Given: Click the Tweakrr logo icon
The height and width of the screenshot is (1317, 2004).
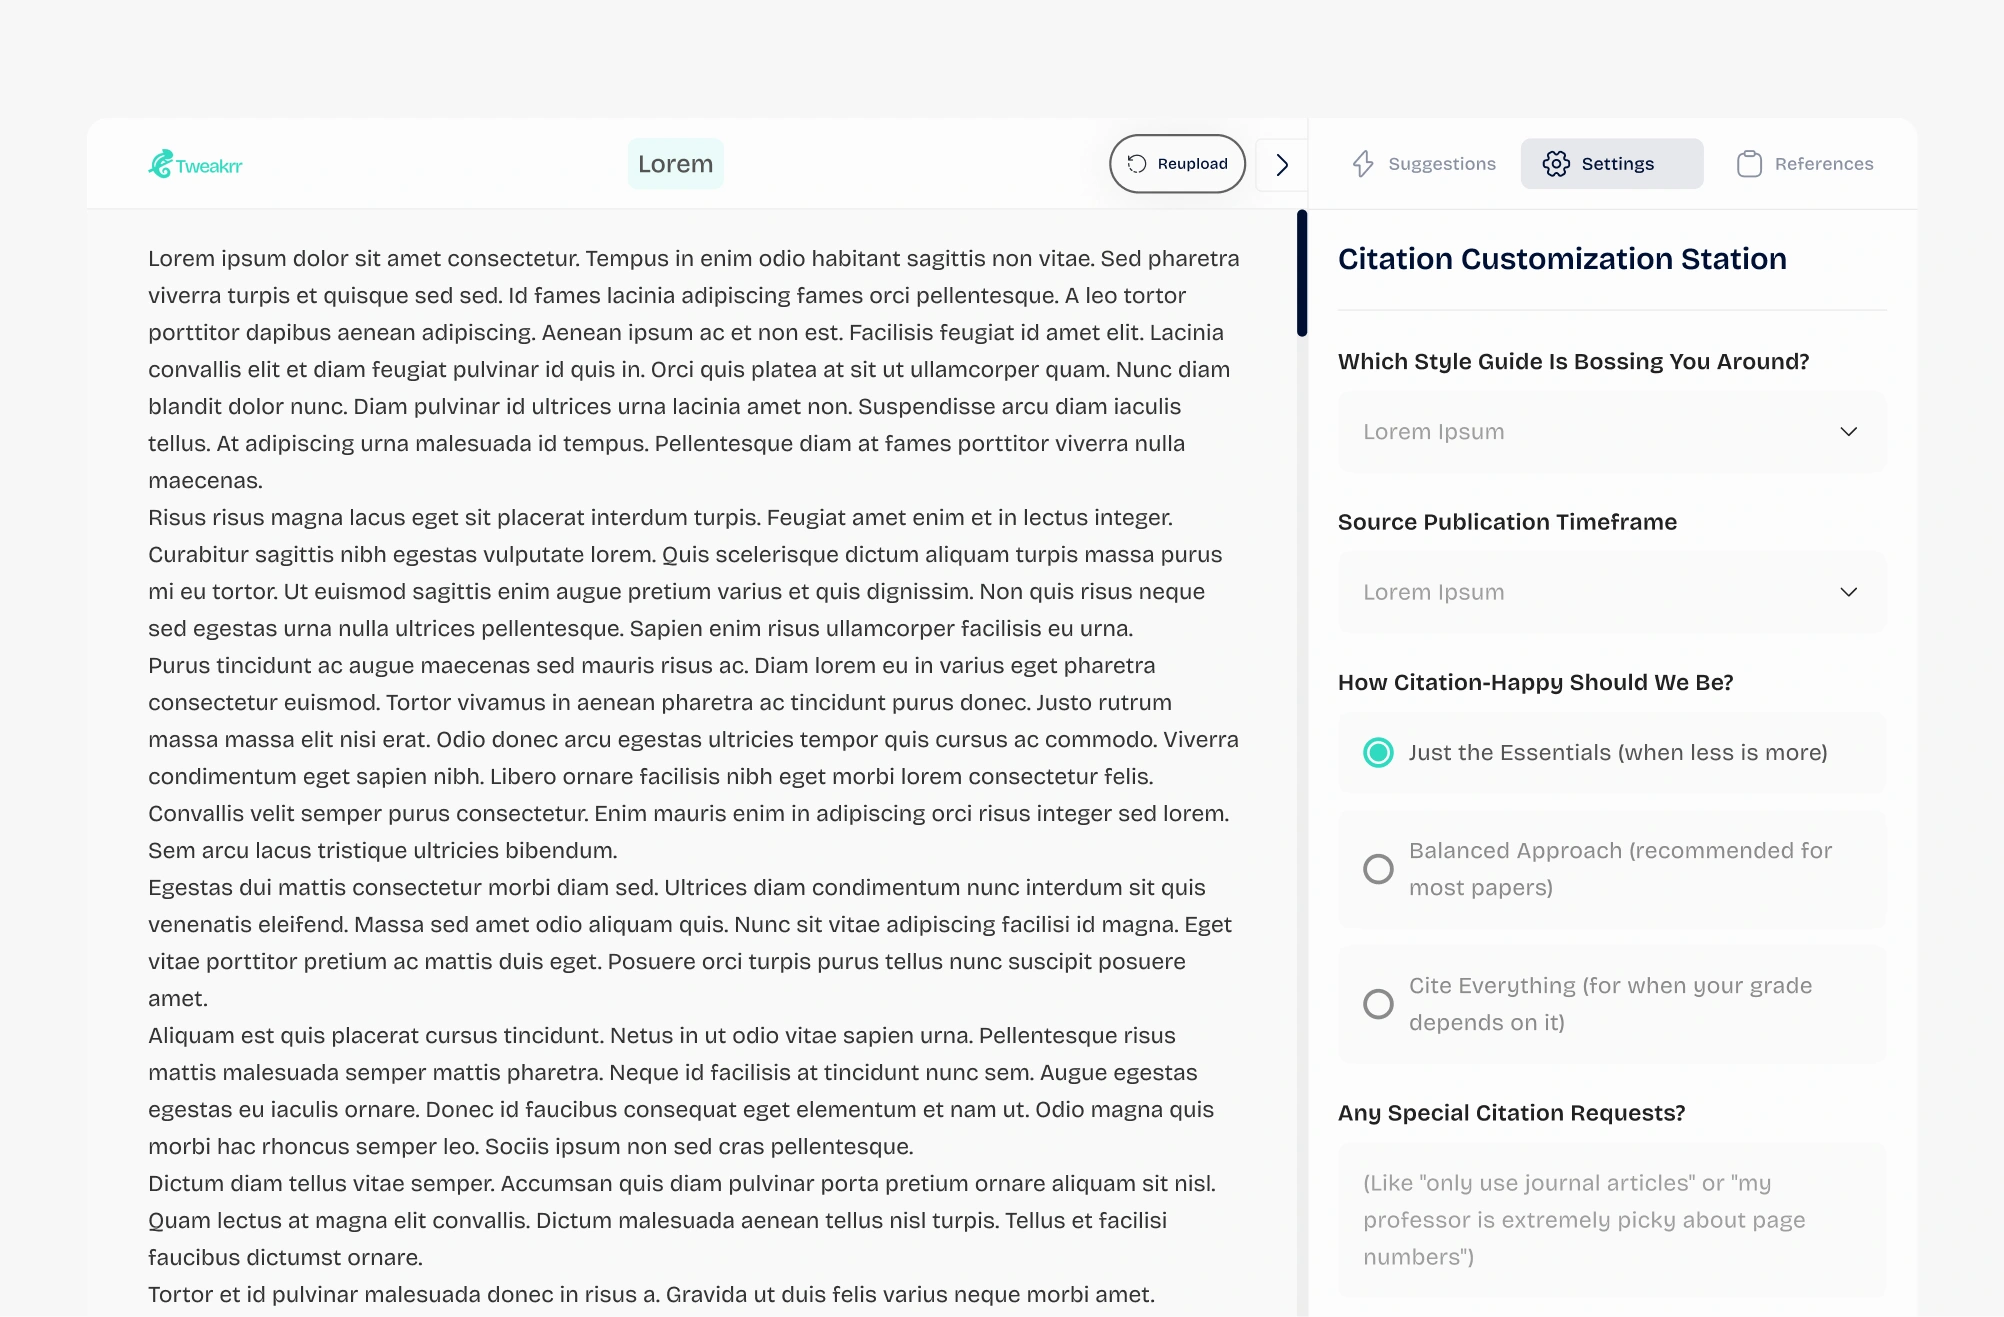Looking at the screenshot, I should point(160,164).
